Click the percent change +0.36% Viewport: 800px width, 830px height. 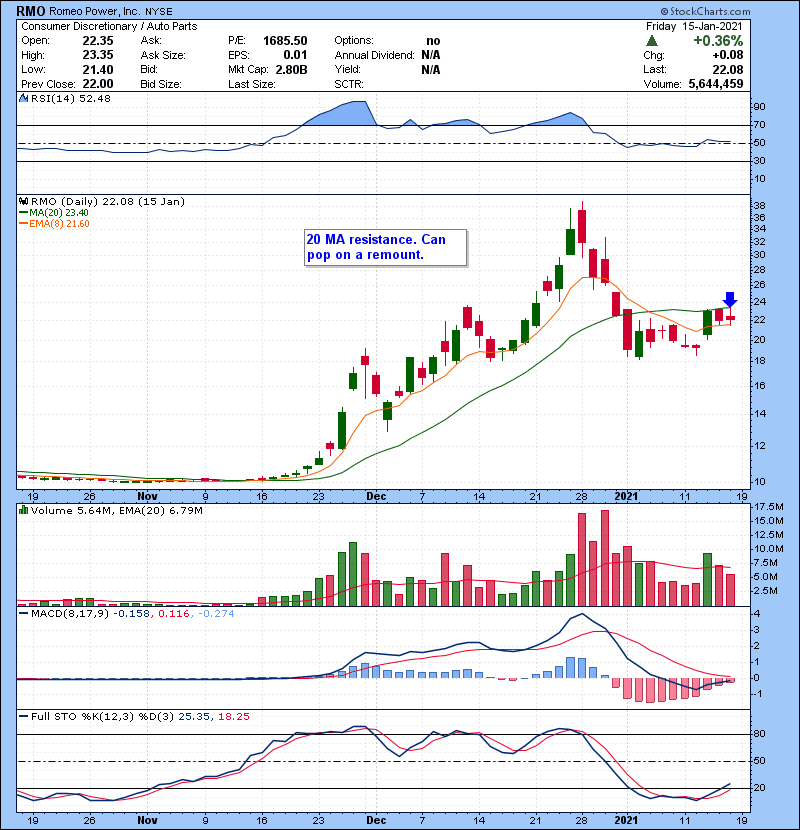(718, 41)
